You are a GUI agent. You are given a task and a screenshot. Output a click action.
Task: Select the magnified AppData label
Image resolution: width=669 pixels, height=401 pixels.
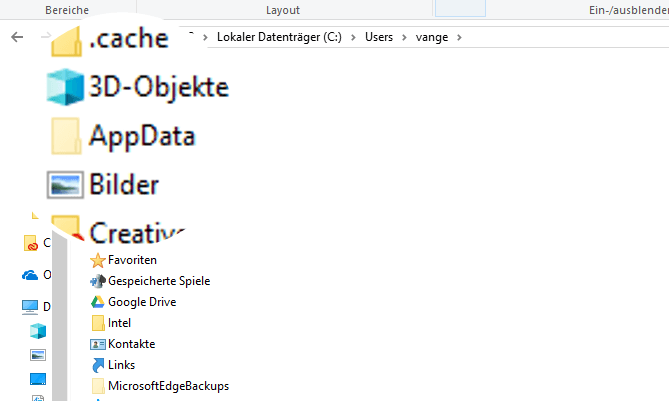(x=142, y=137)
